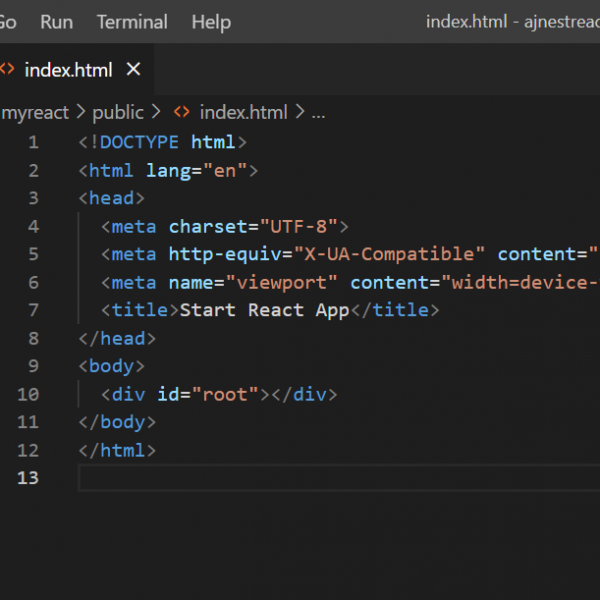Place cursor in "Start React App" title text
The height and width of the screenshot is (600, 600).
coord(264,310)
